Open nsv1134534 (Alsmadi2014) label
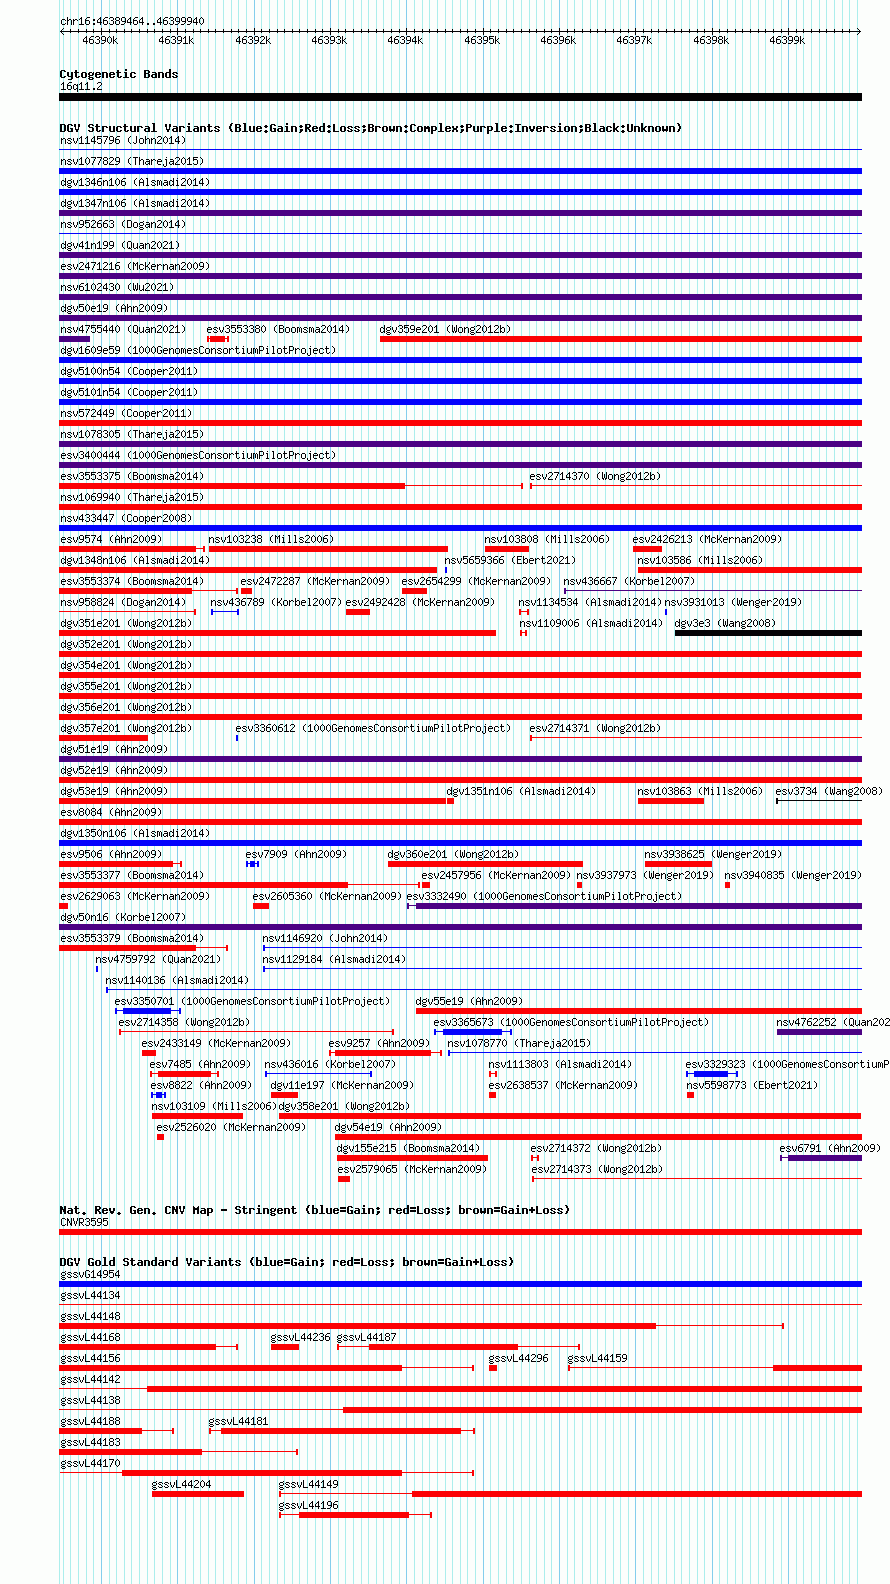 point(590,602)
